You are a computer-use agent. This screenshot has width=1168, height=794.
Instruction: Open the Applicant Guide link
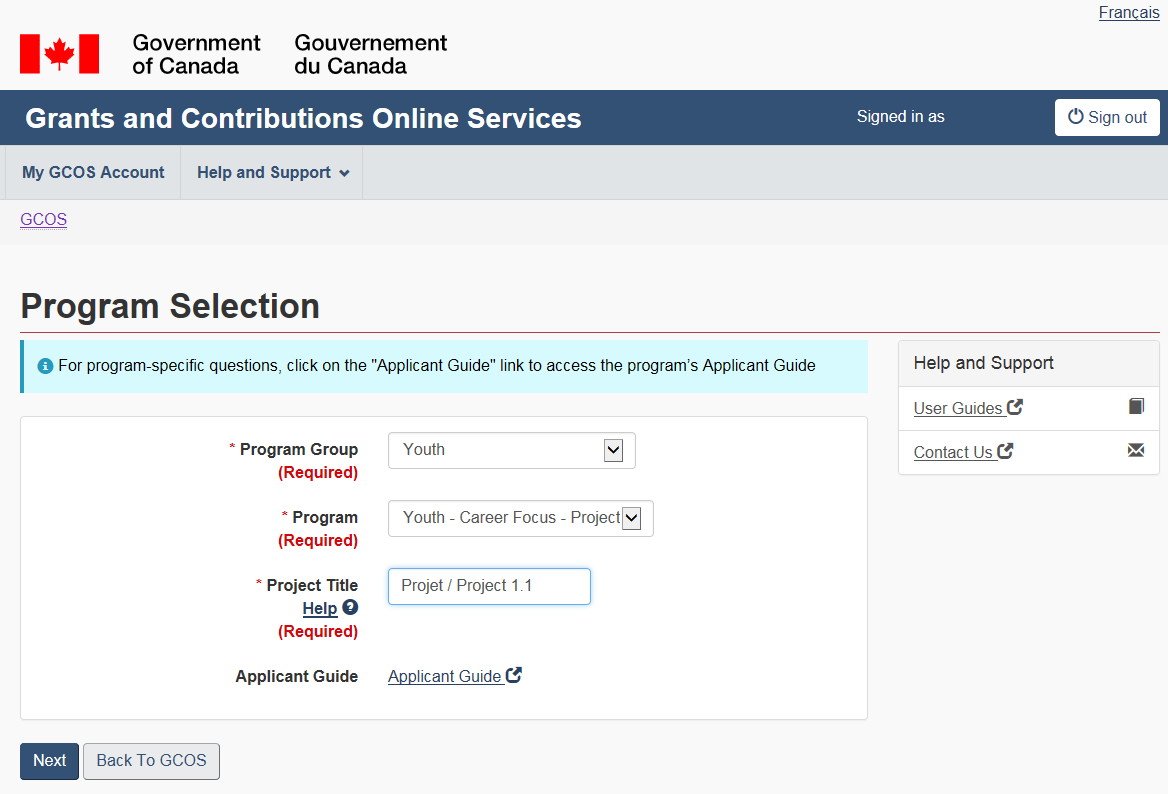coord(444,677)
